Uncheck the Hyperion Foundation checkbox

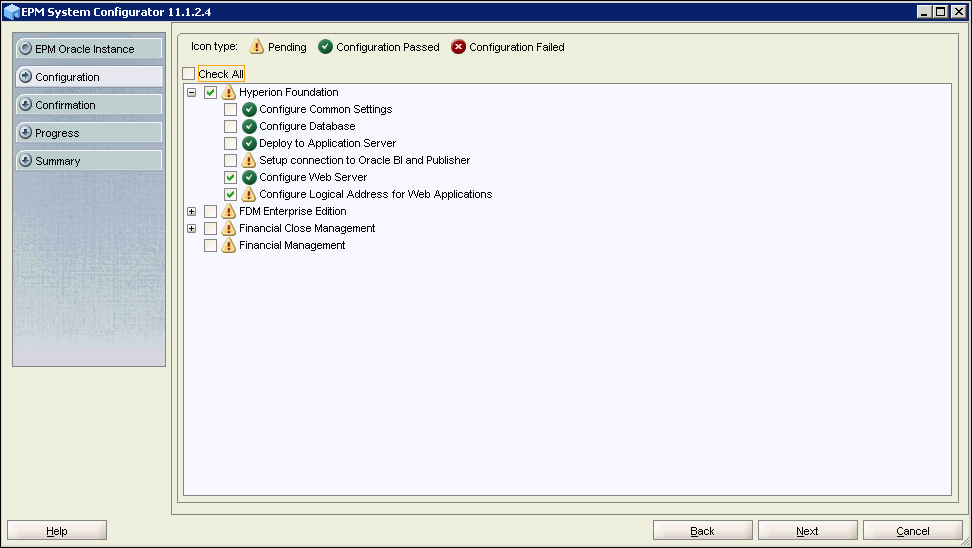(x=210, y=92)
